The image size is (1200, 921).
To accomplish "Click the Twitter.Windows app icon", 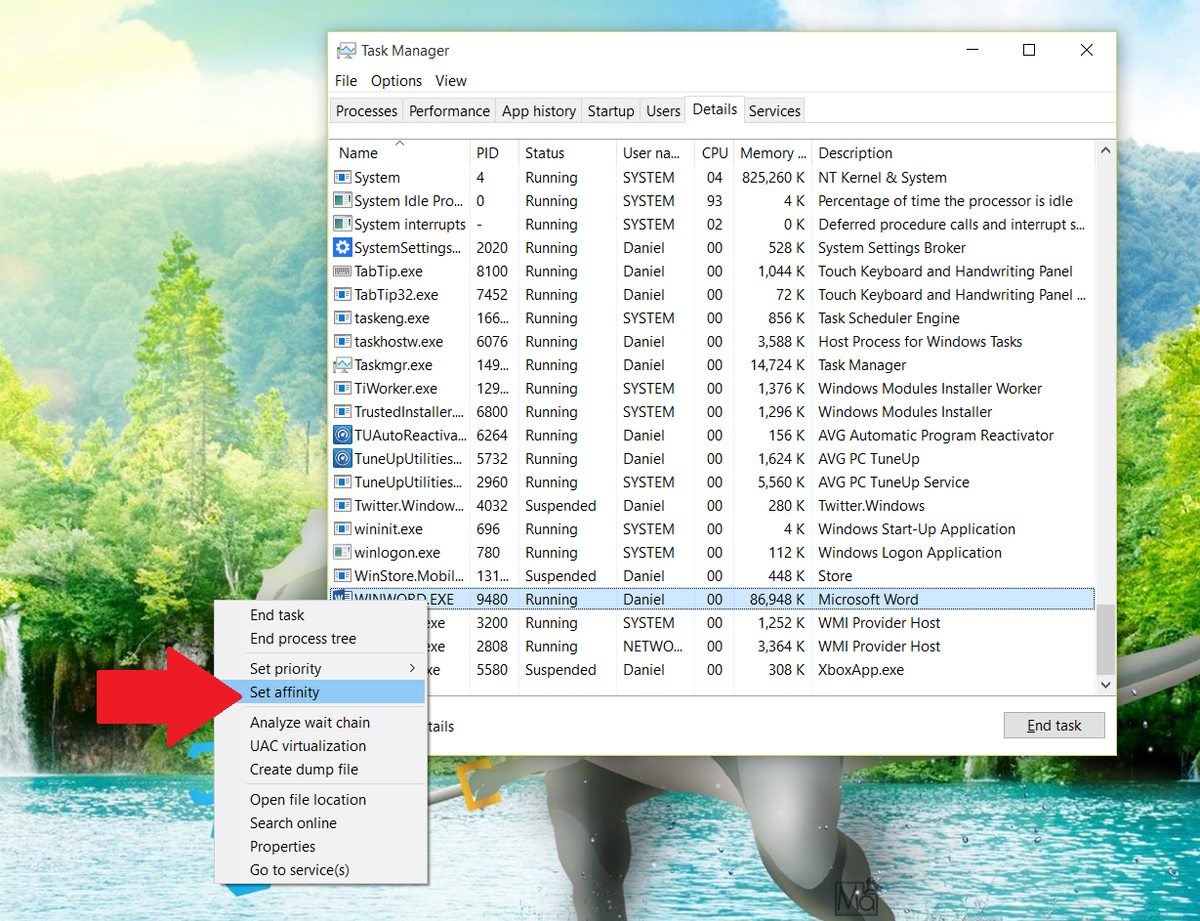I will point(343,505).
